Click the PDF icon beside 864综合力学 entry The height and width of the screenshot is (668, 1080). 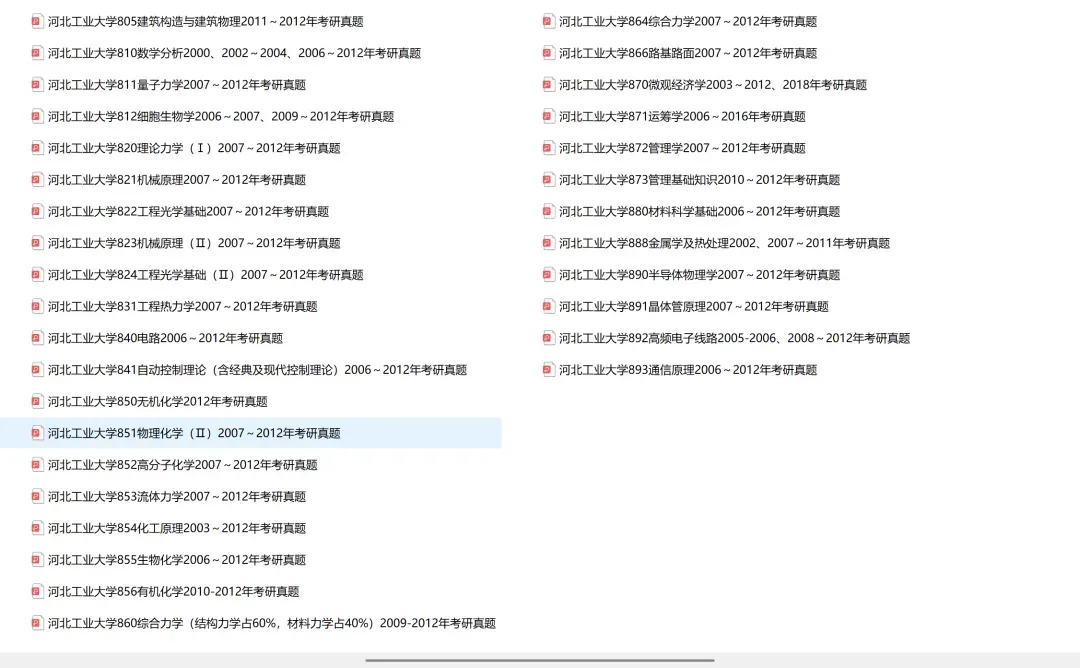click(547, 20)
